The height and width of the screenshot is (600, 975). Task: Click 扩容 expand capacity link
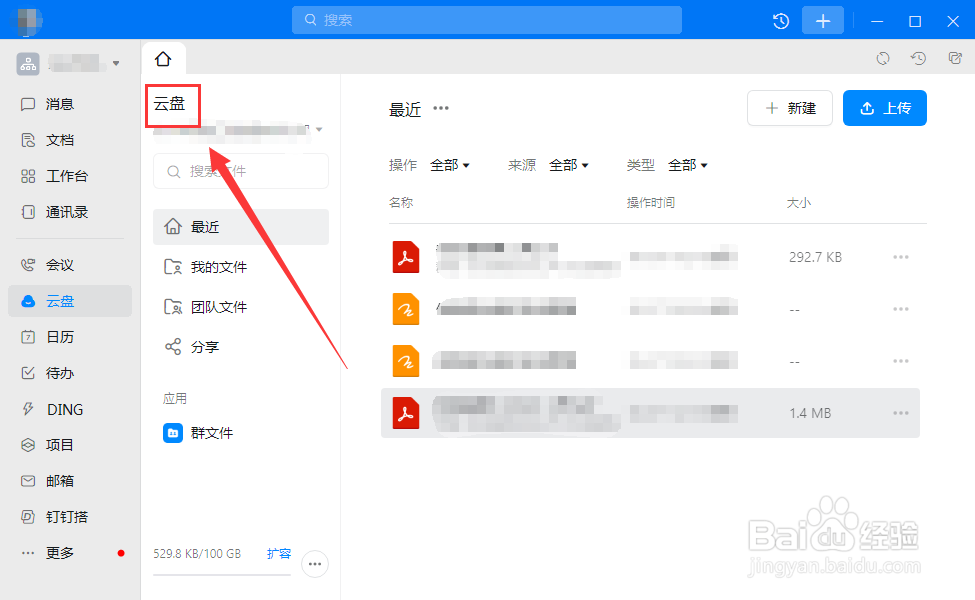279,553
